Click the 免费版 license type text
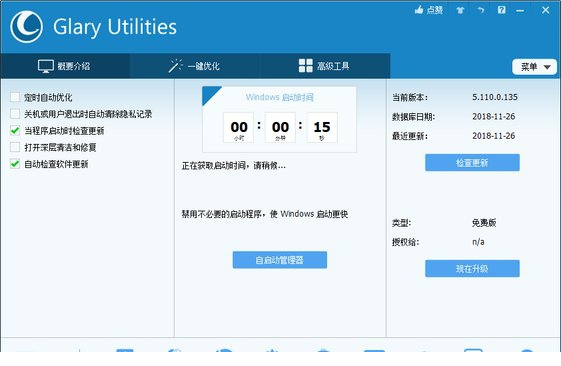 pos(484,223)
